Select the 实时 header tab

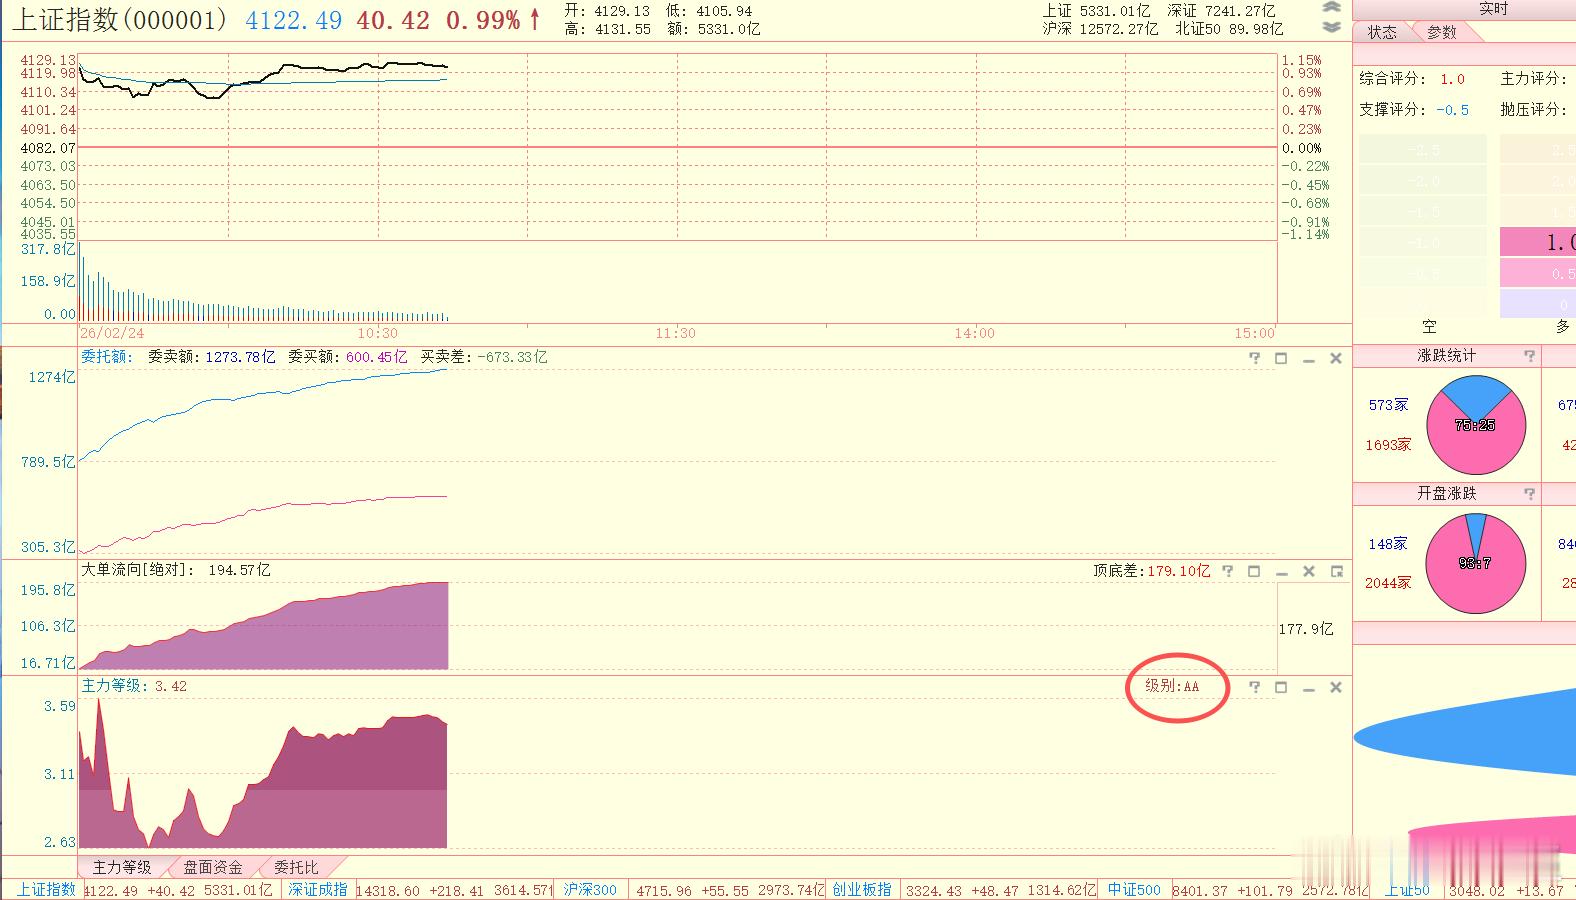point(1493,9)
